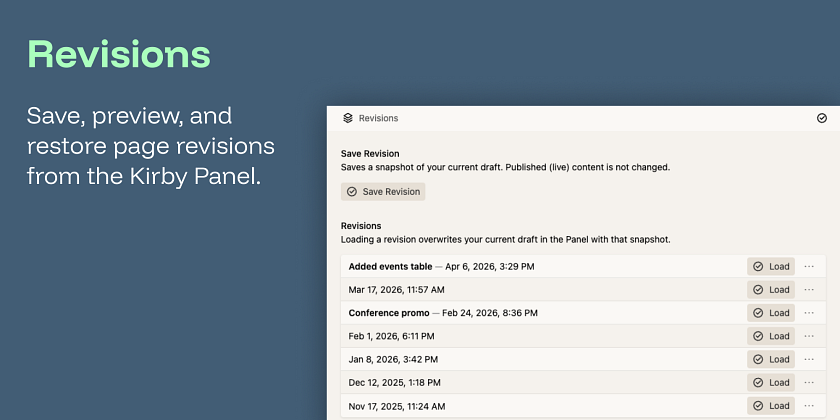Load the Conference promo revision
Viewport: 840px width, 420px height.
[771, 313]
